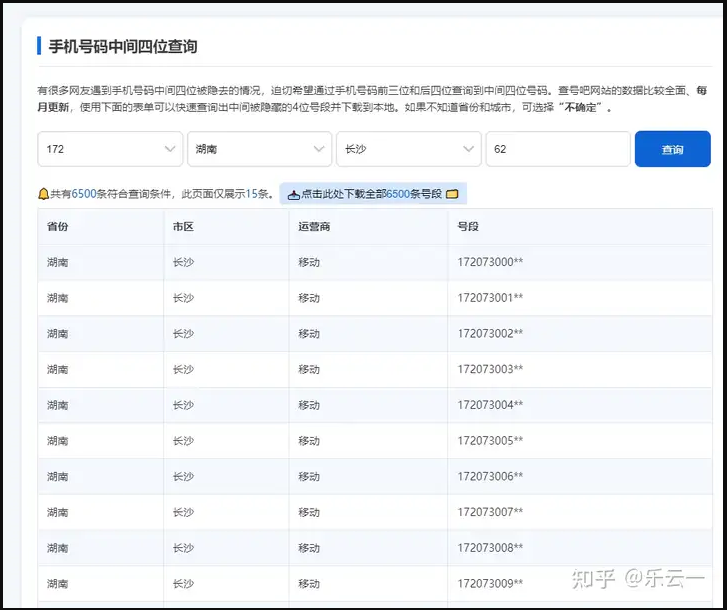Click the download all 6500 号段 link

(373, 194)
